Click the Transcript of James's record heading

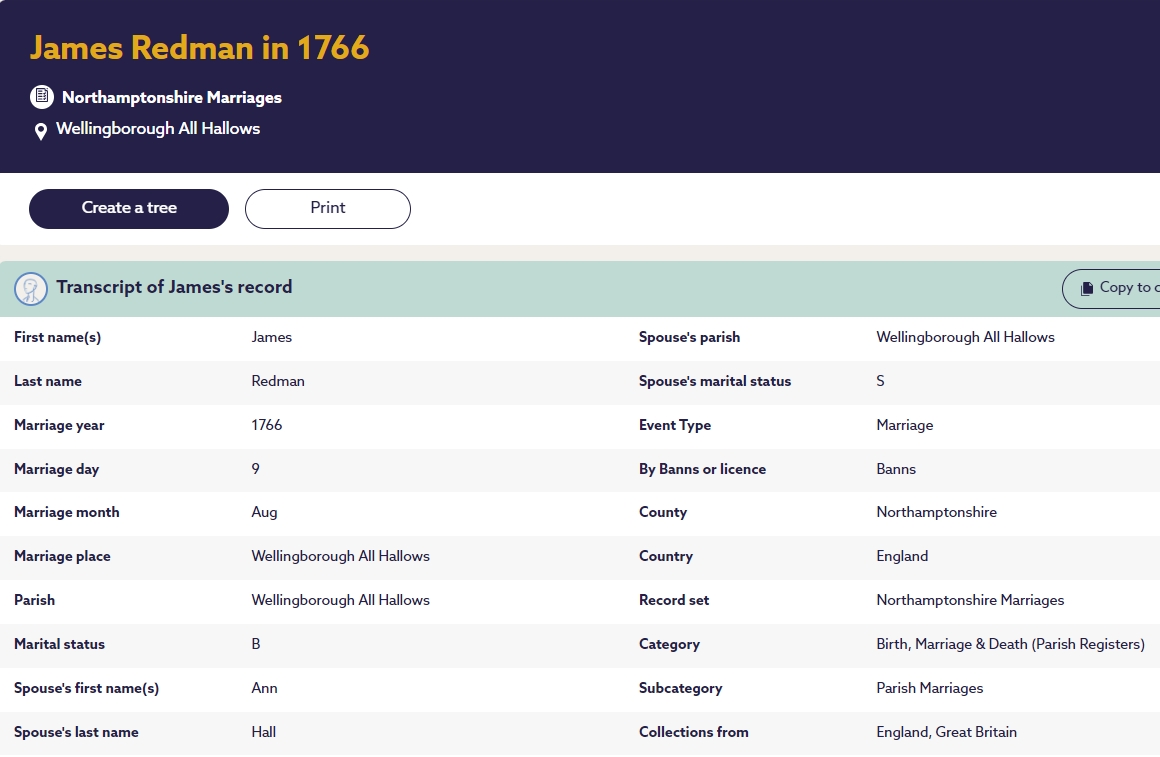point(175,287)
